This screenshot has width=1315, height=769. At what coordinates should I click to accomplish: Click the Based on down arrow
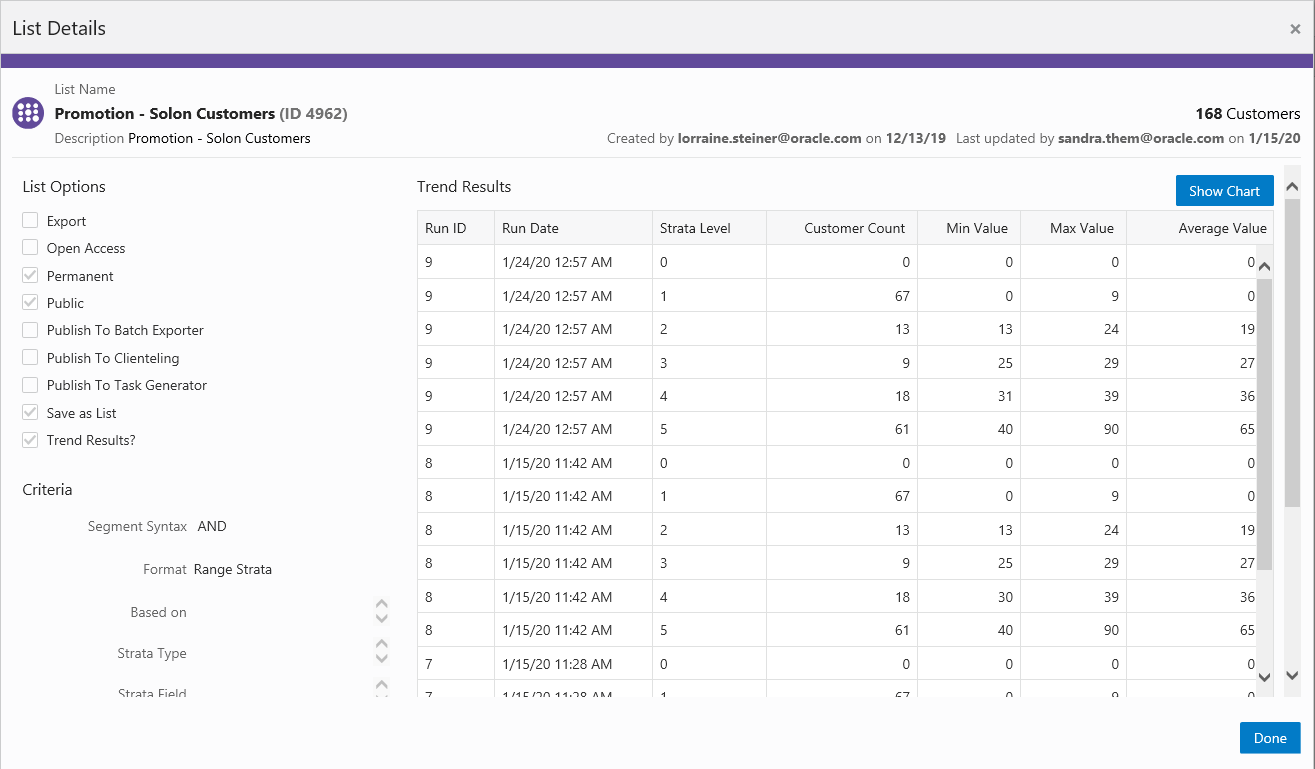click(381, 618)
